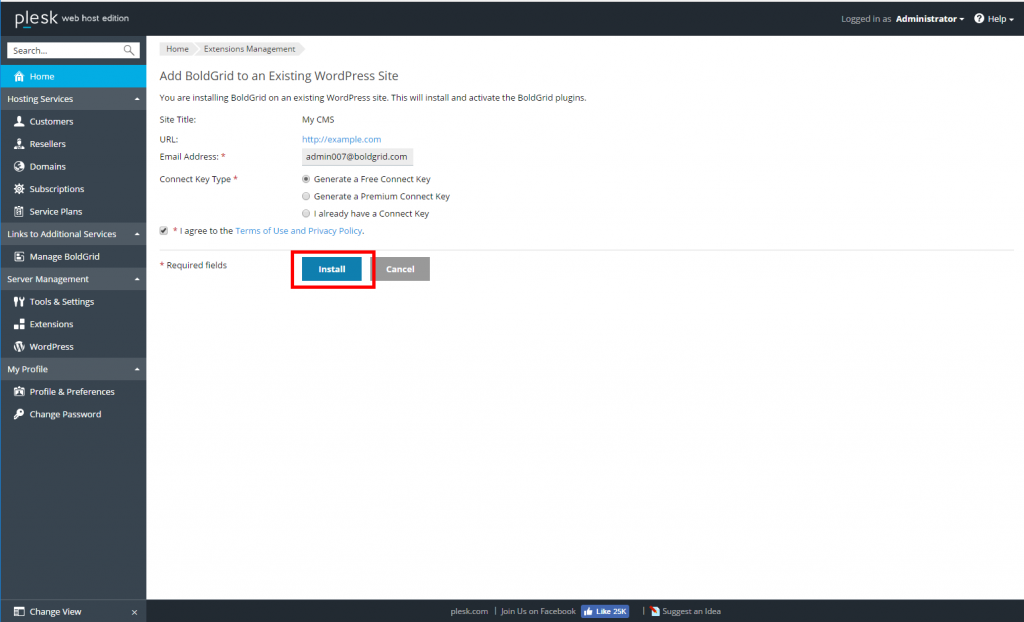Focus the Email Address field
Viewport: 1024px width, 622px height.
click(x=357, y=157)
